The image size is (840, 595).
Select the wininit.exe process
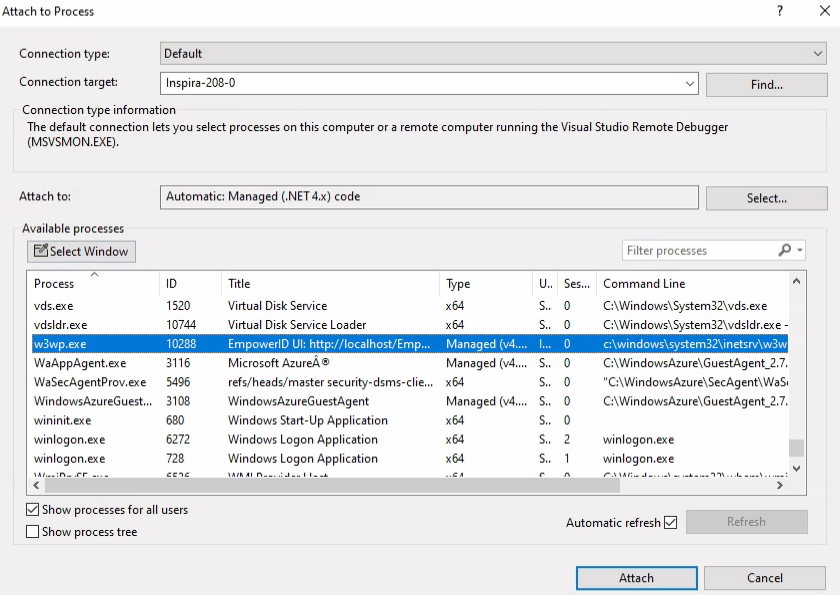click(x=410, y=420)
